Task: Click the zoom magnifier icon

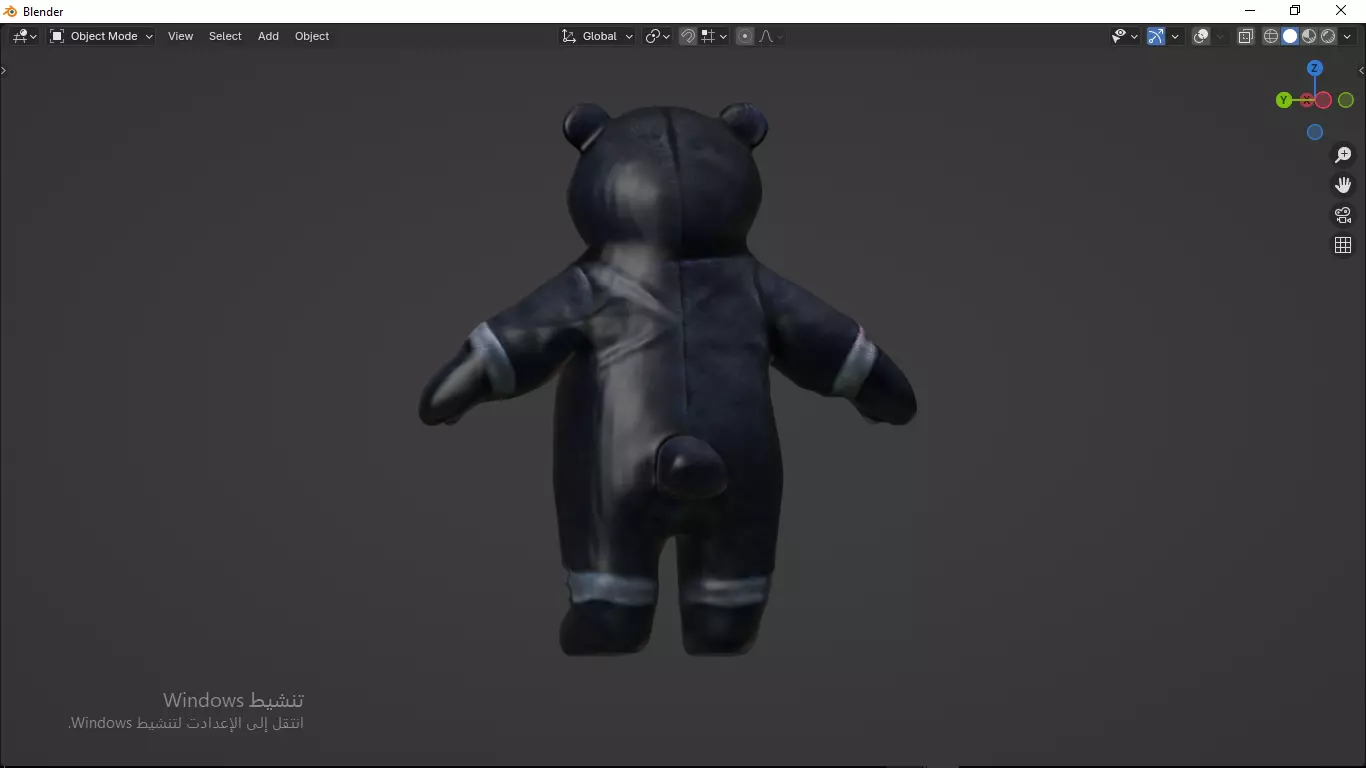Action: [x=1343, y=155]
